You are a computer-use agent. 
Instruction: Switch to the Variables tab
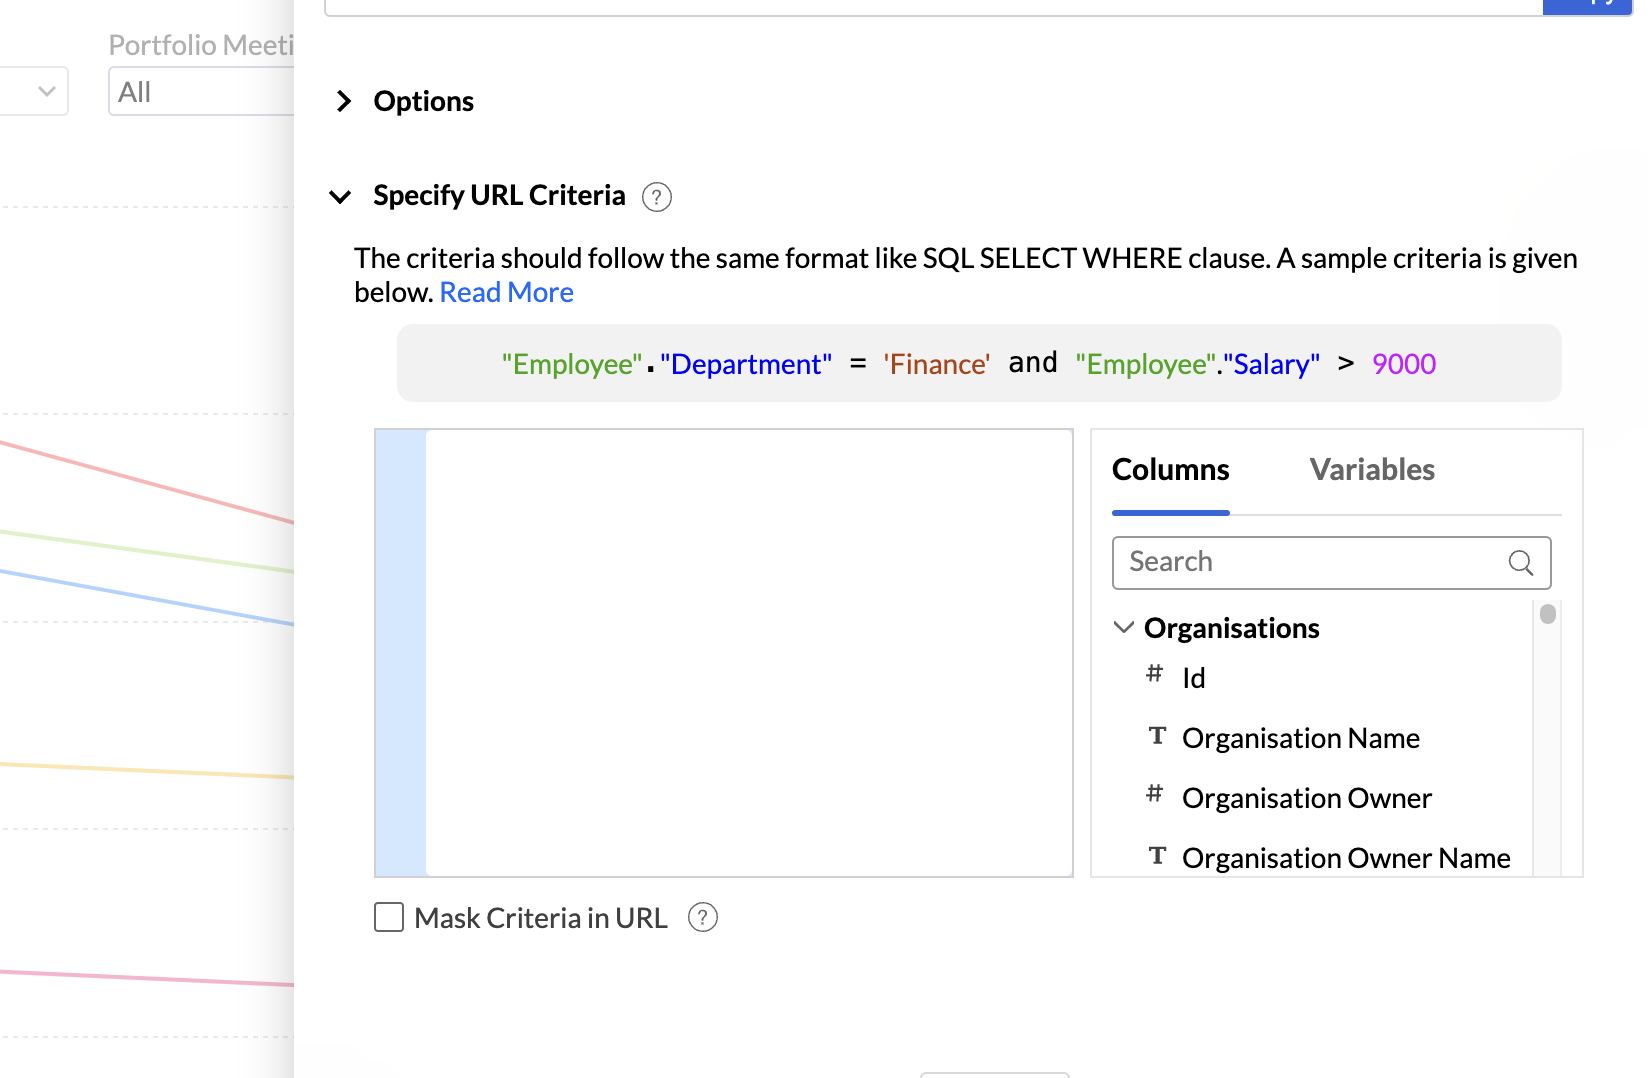(1372, 470)
